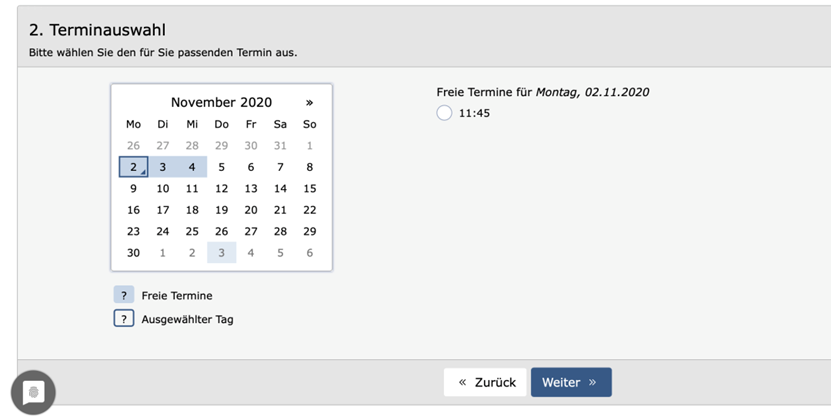Go to next month with » arrow

(309, 102)
